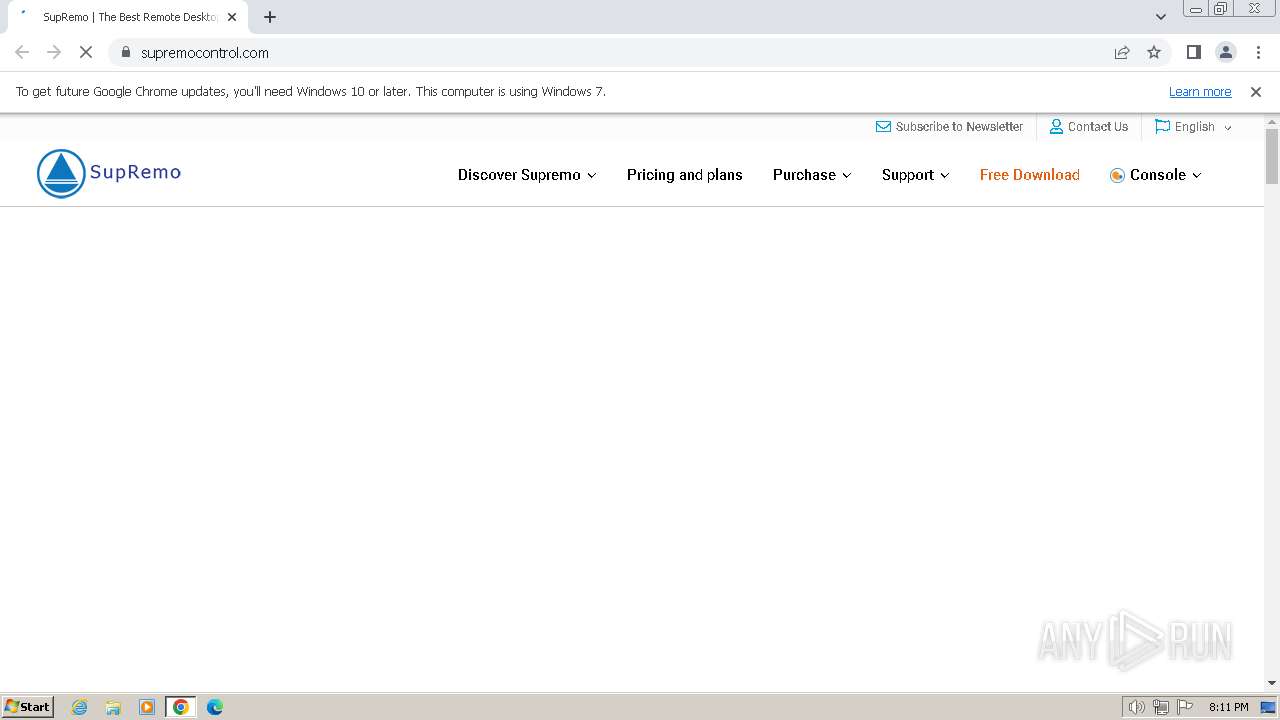The width and height of the screenshot is (1280, 720).
Task: Launch Internet Explorer from taskbar
Action: point(80,707)
